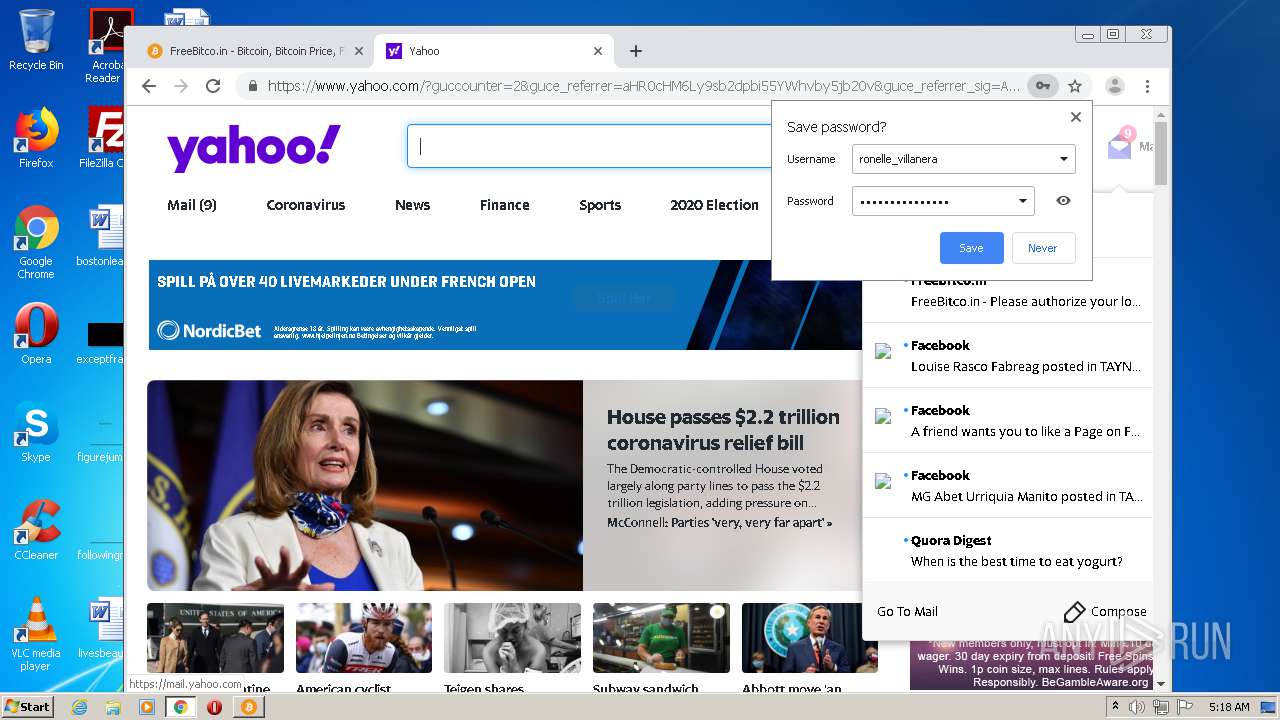Open the Abbott story thumbnail
1280x720 pixels.
tap(810, 638)
